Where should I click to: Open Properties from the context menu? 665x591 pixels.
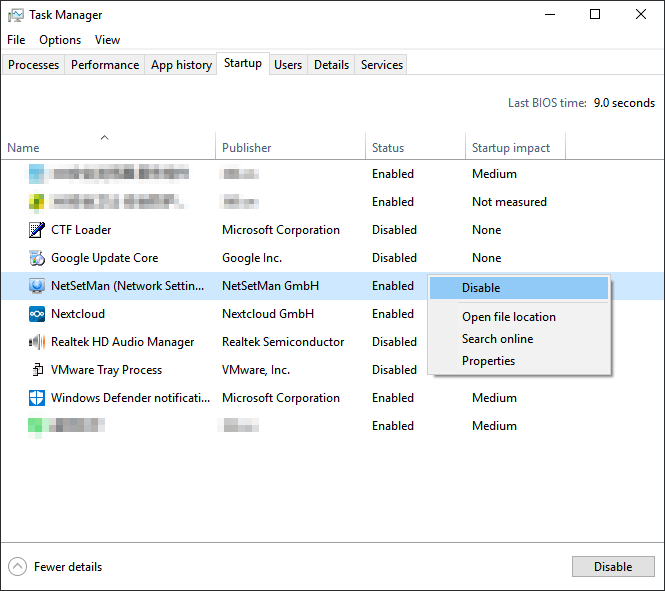point(488,361)
